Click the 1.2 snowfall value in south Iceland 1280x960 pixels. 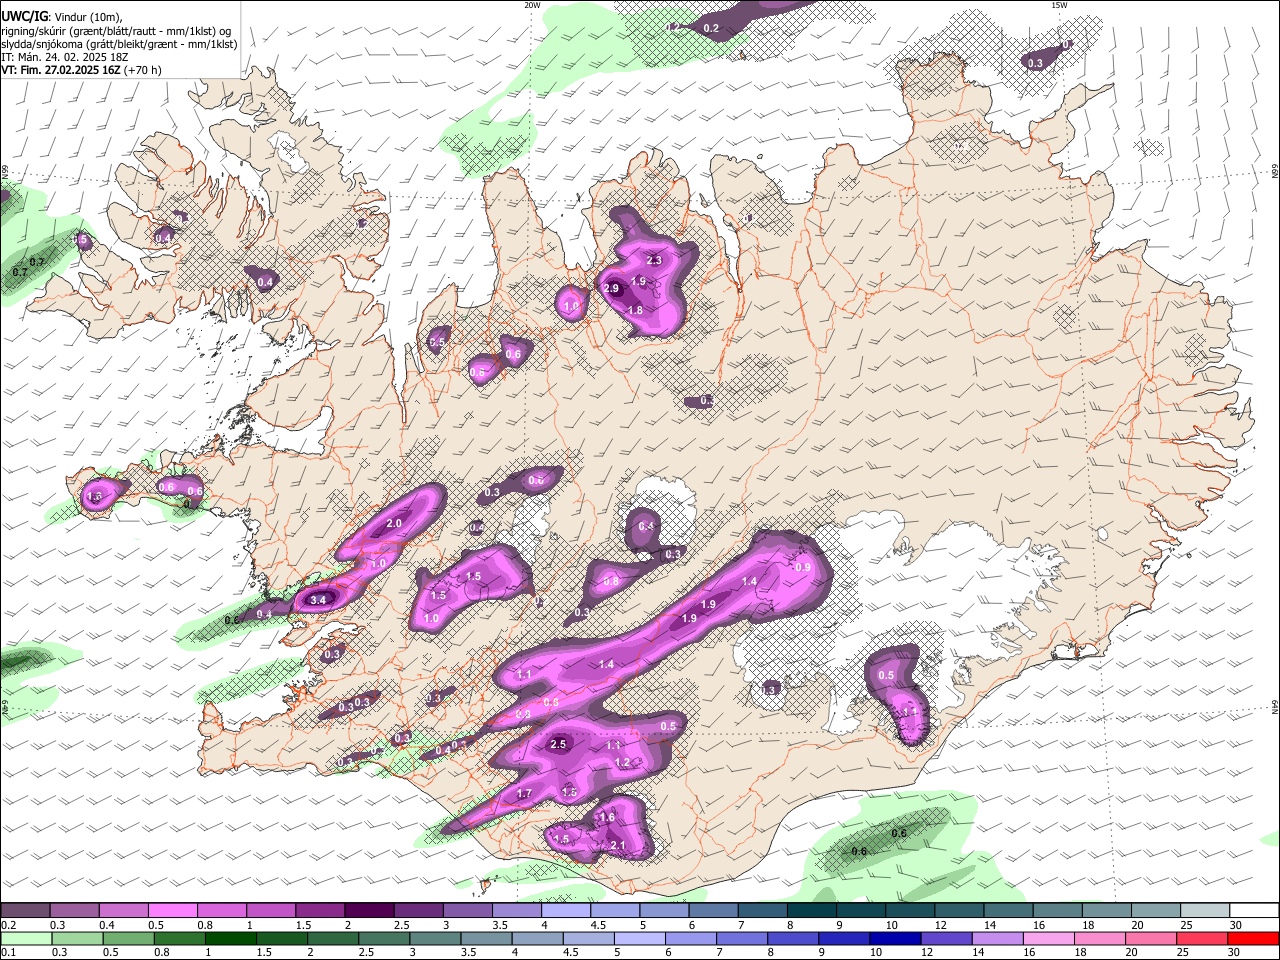[x=622, y=763]
